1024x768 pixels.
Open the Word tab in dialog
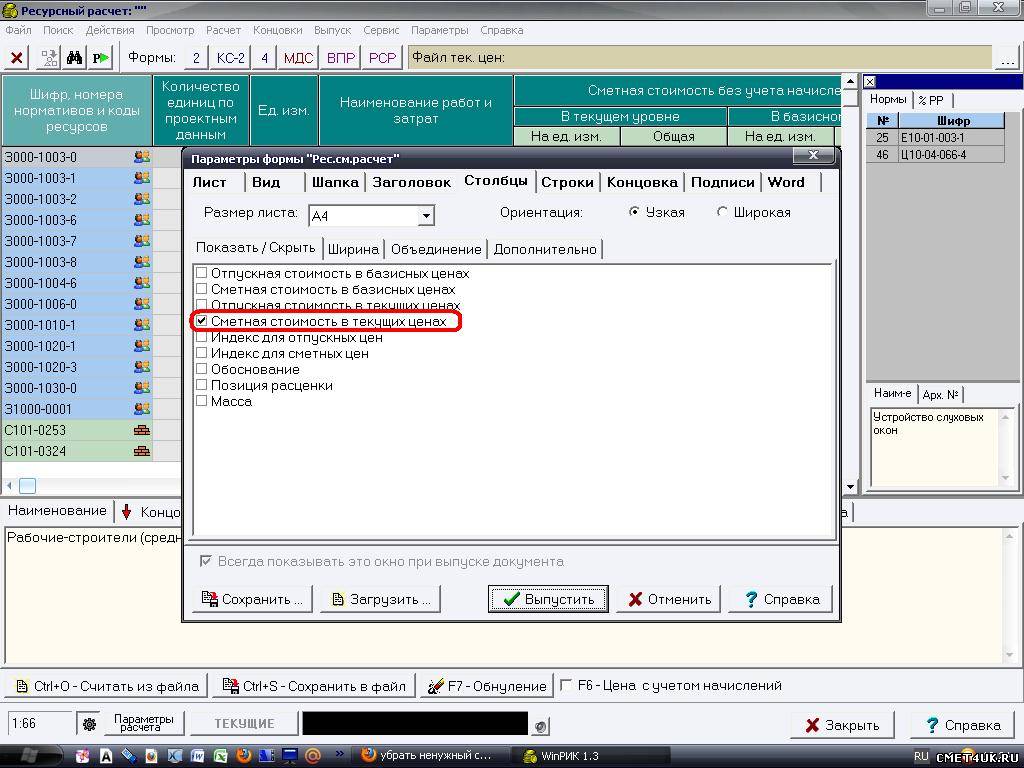click(786, 182)
